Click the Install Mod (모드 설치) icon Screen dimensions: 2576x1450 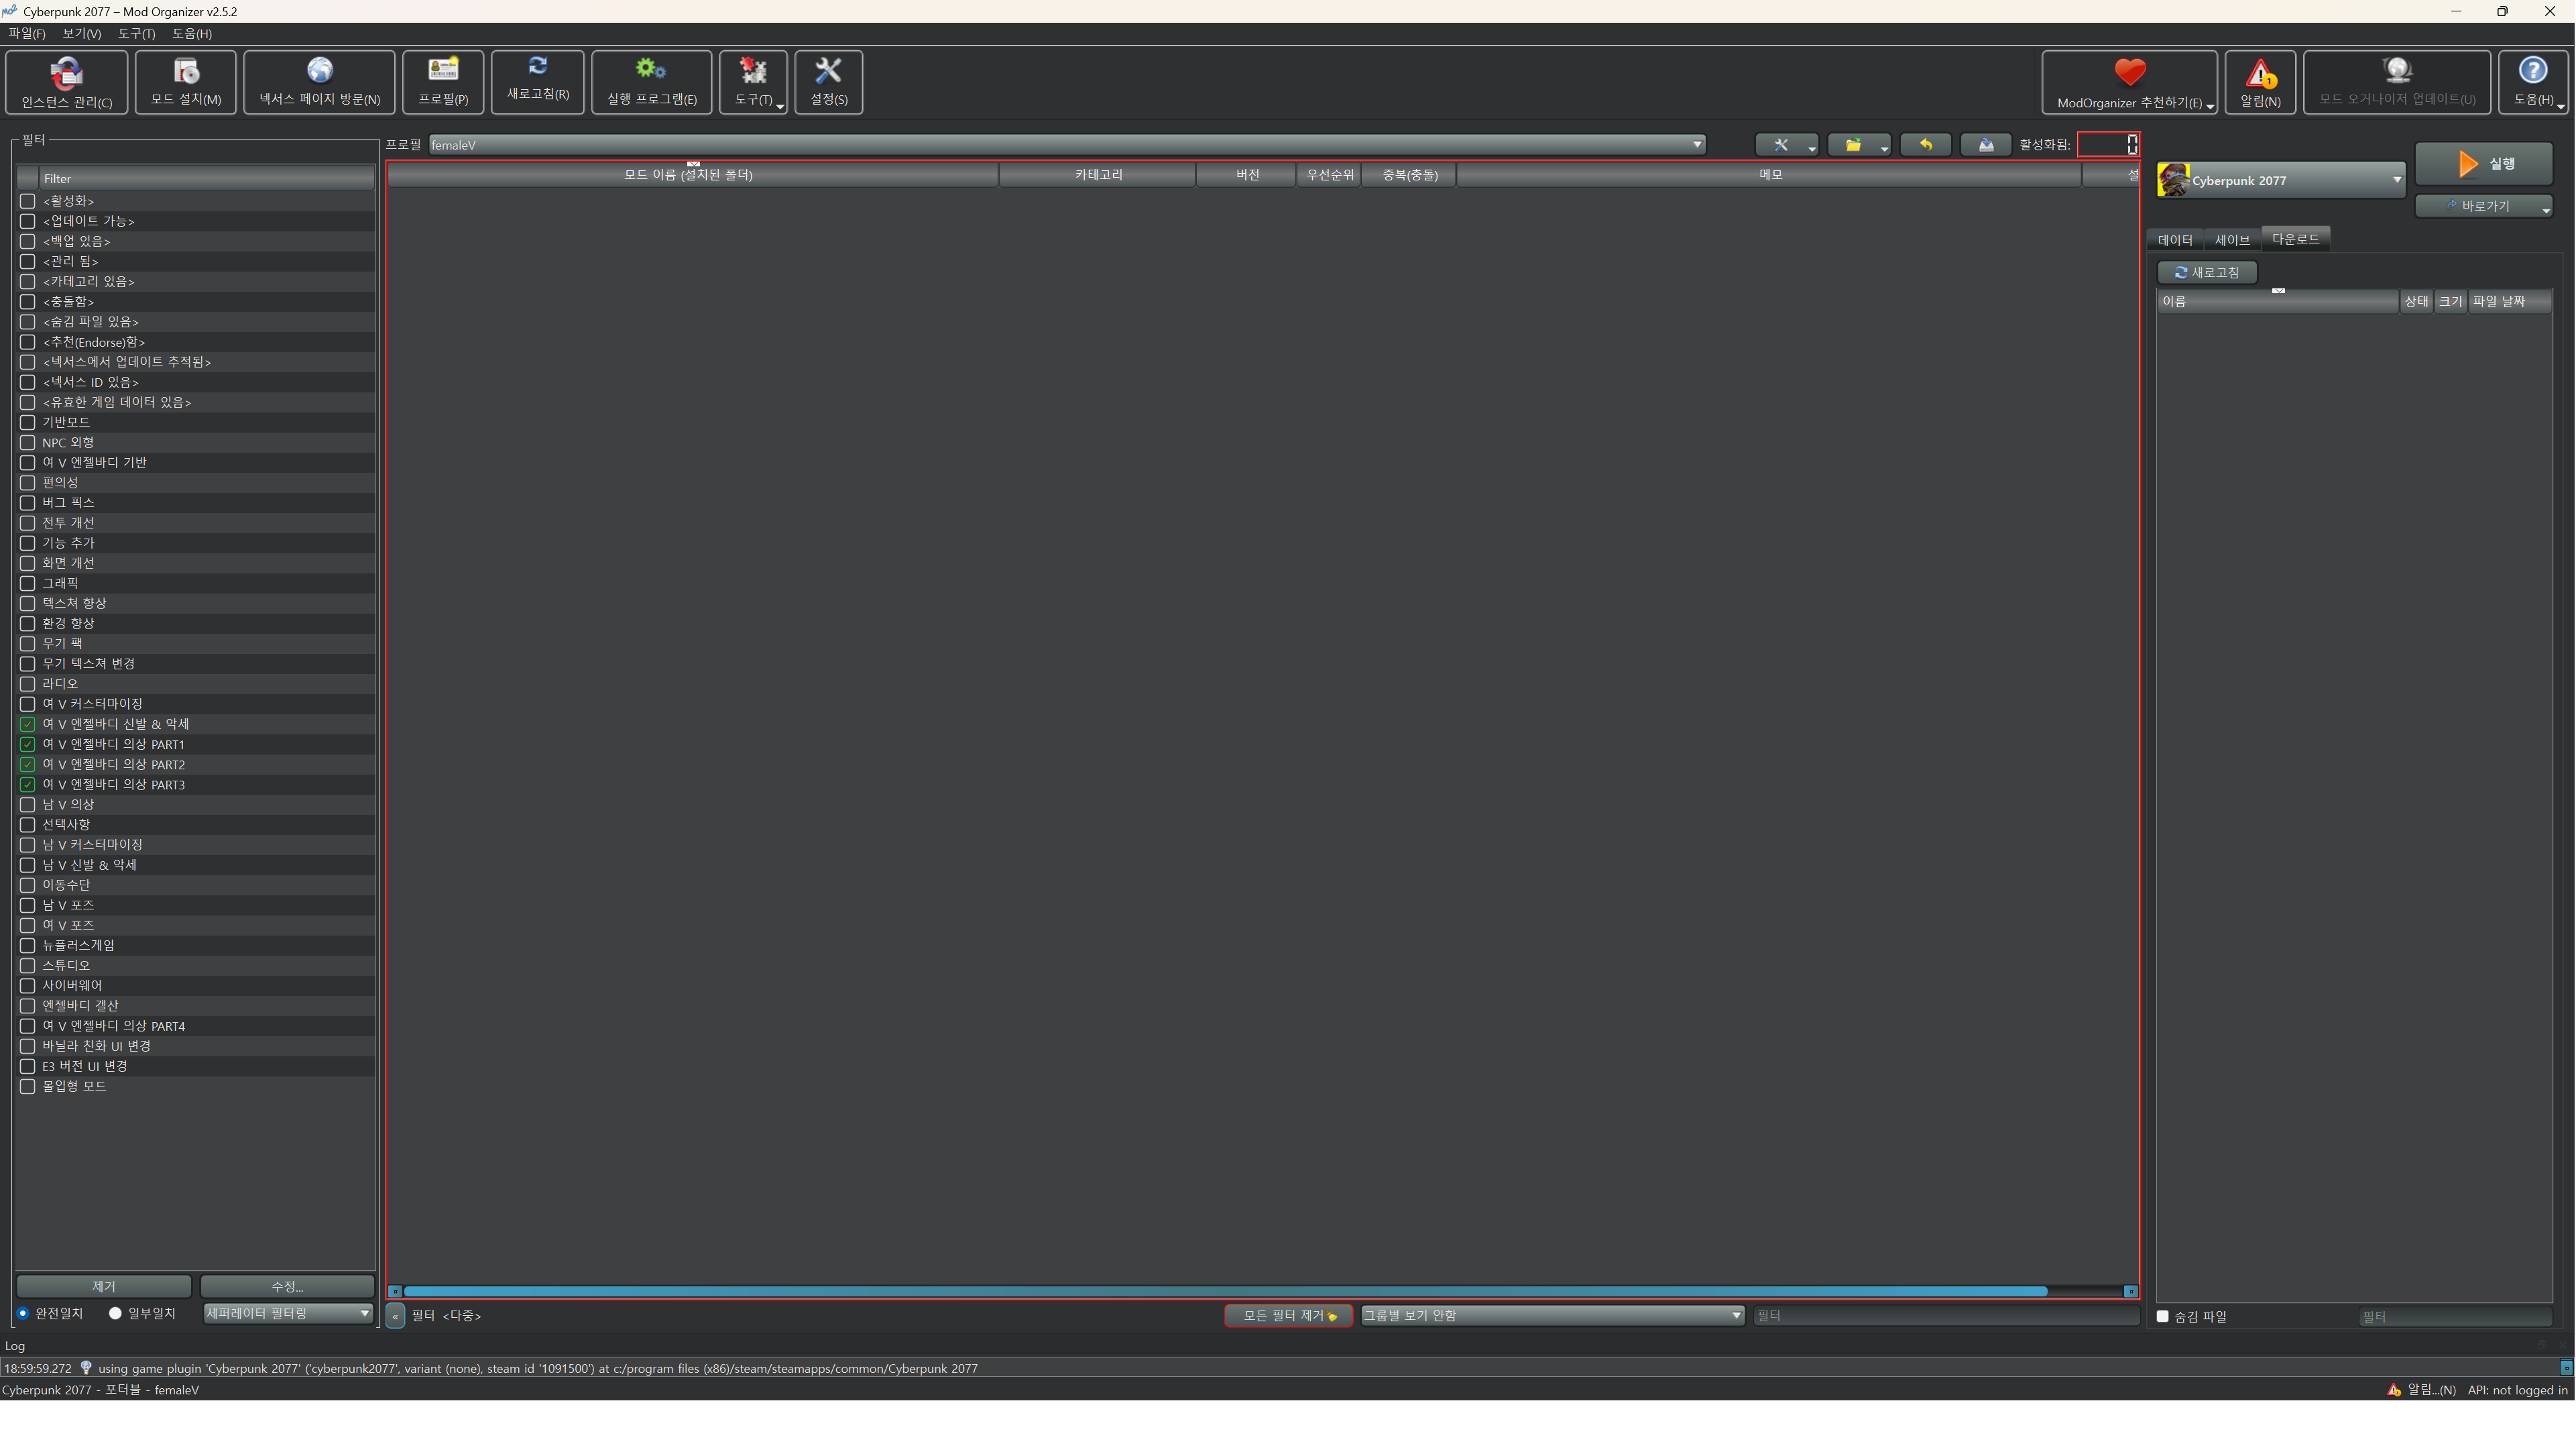186,71
